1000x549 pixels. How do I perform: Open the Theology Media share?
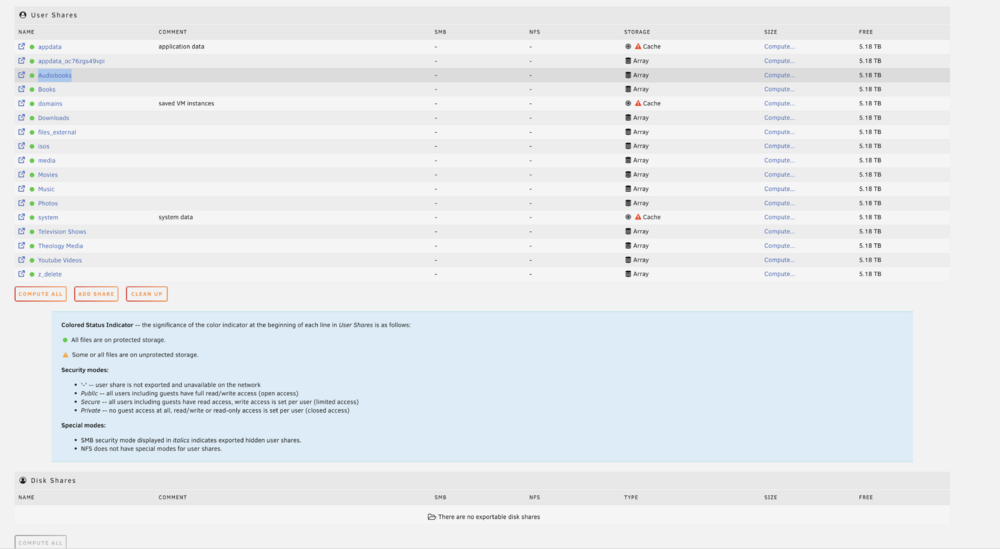pyautogui.click(x=60, y=245)
